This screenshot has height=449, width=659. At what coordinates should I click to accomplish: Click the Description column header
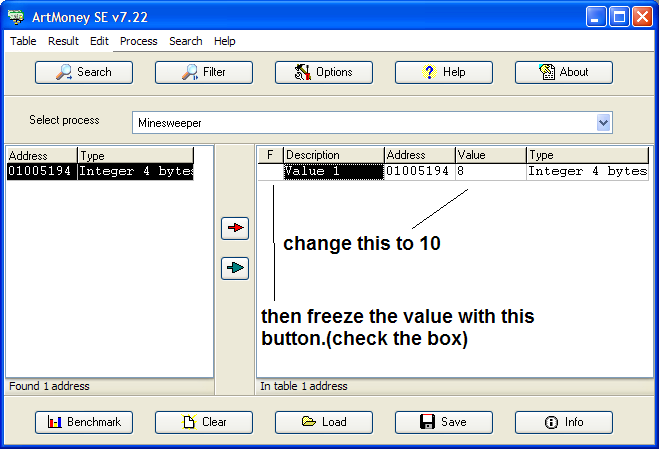(334, 155)
